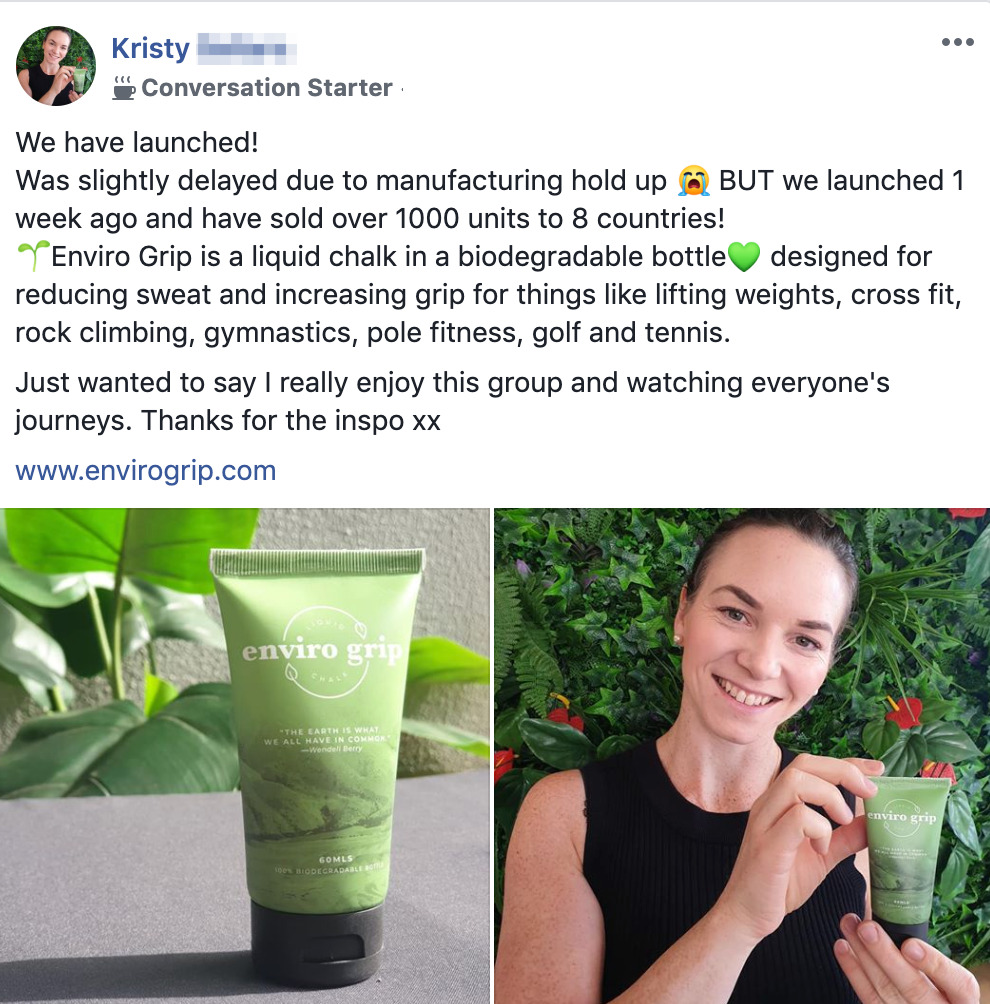The width and height of the screenshot is (990, 1004).
Task: Open the poster's round profile picture
Action: click(x=56, y=65)
